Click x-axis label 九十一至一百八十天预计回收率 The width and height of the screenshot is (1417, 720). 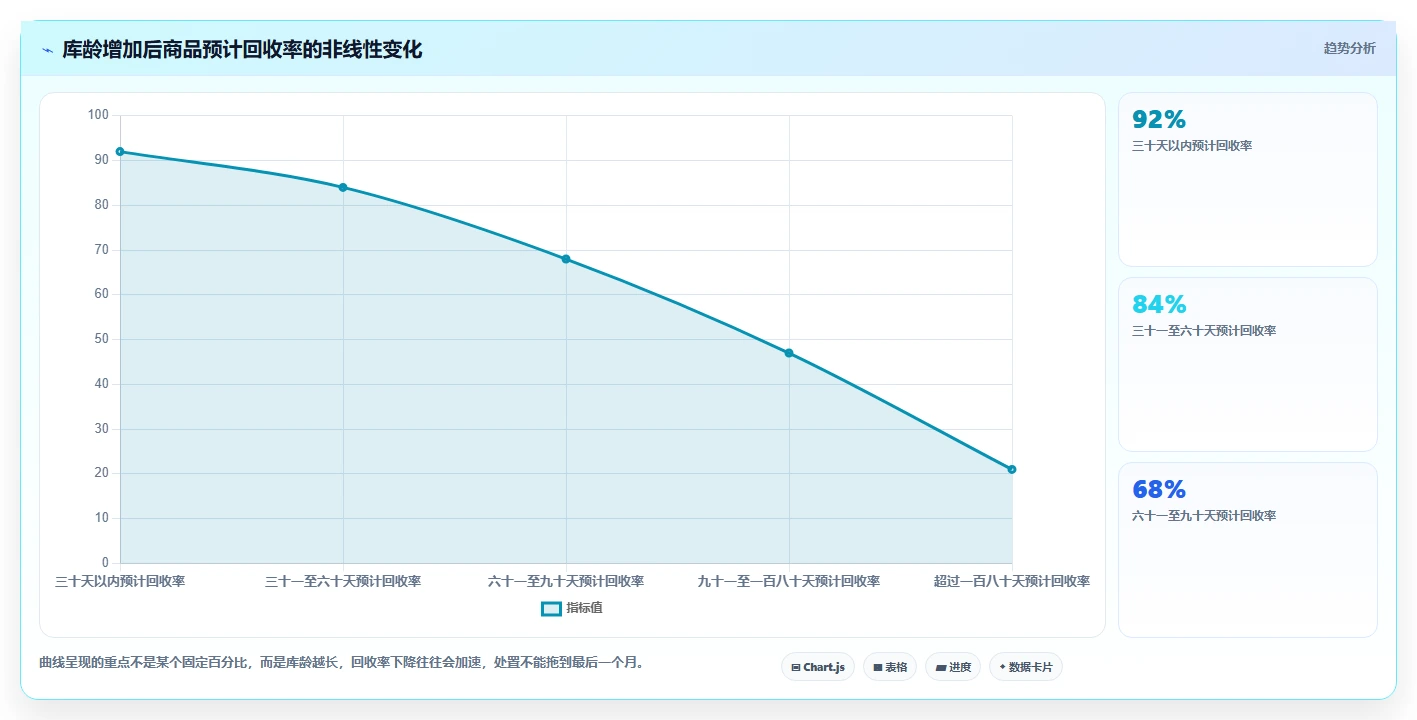tap(789, 581)
